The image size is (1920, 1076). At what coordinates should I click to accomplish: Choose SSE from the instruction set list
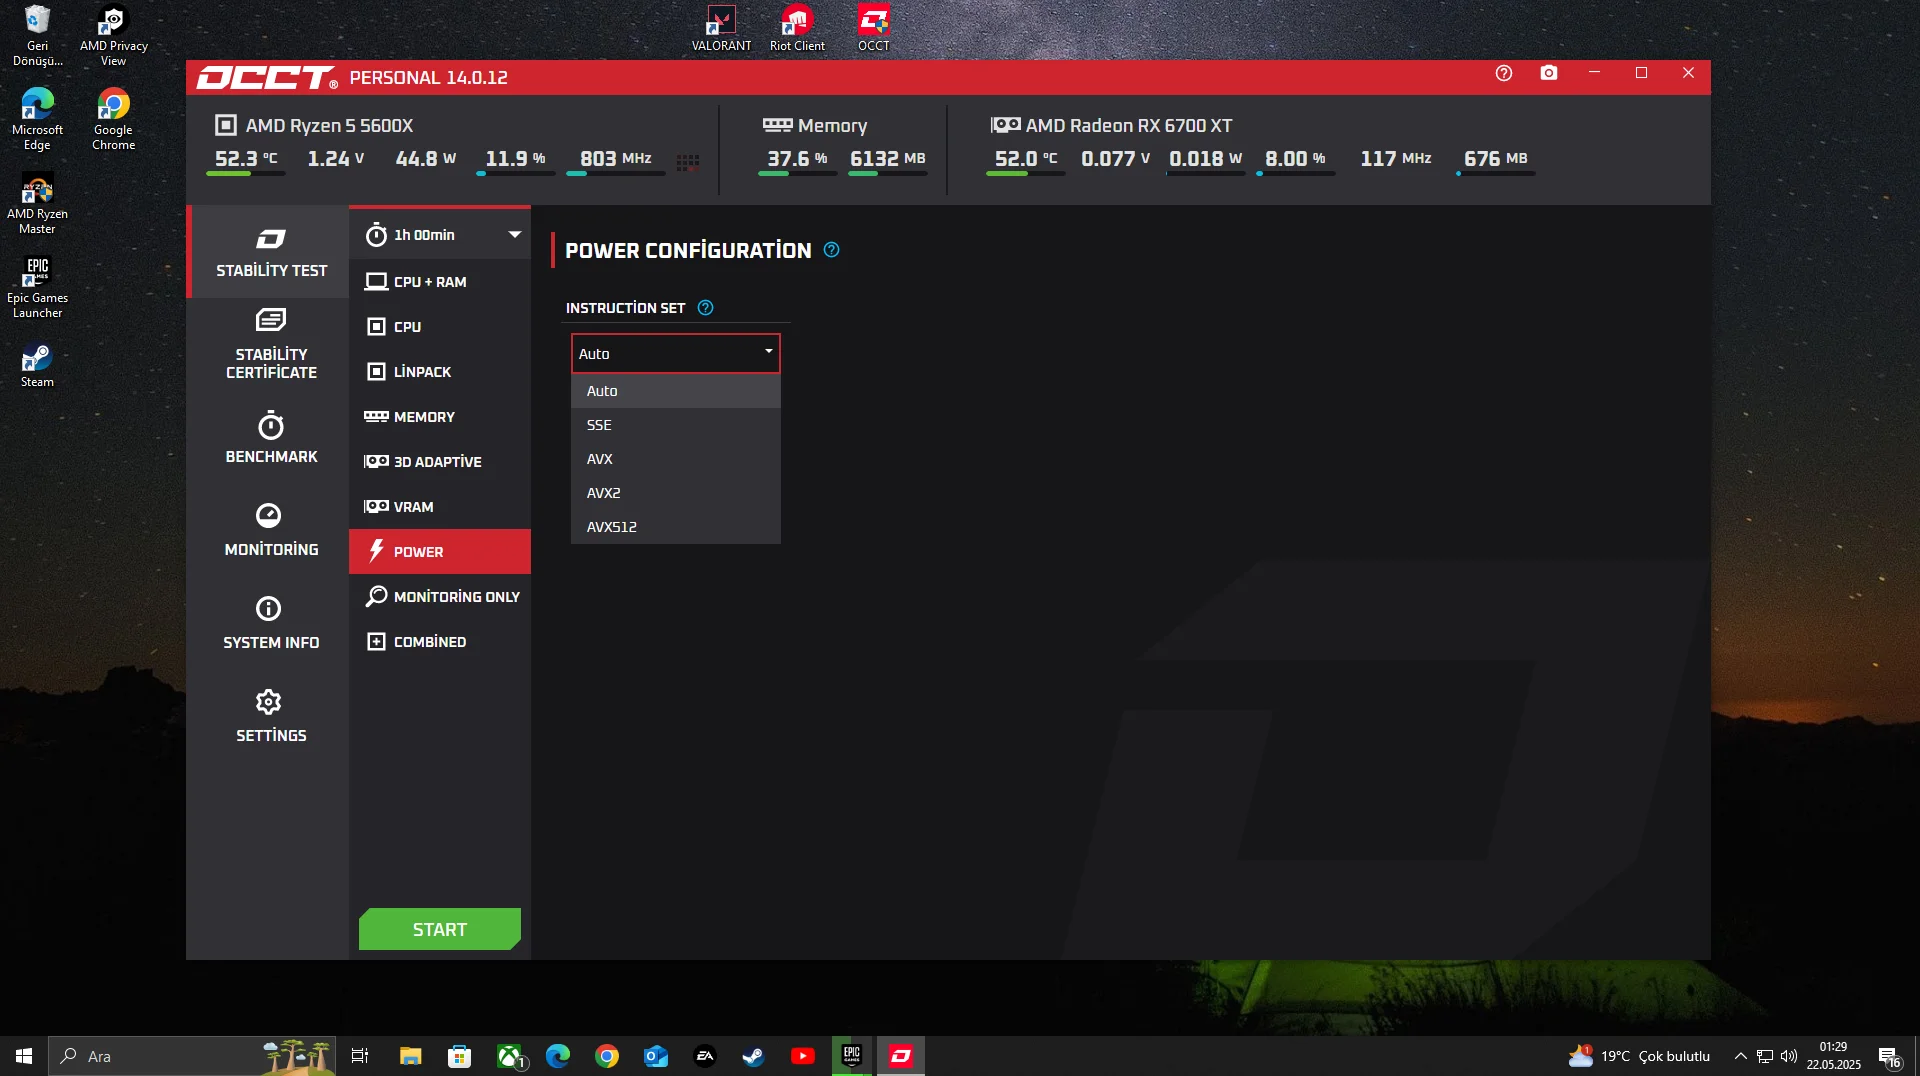[x=676, y=425]
